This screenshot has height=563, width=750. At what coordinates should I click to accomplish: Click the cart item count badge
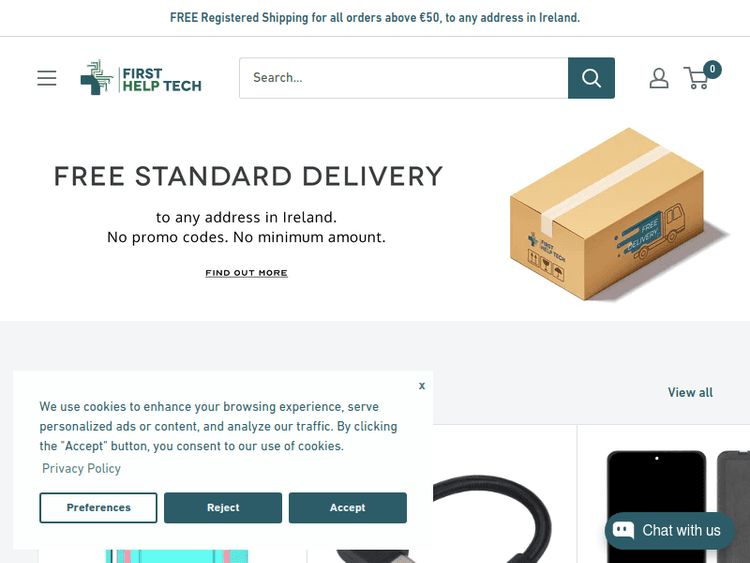pos(712,69)
